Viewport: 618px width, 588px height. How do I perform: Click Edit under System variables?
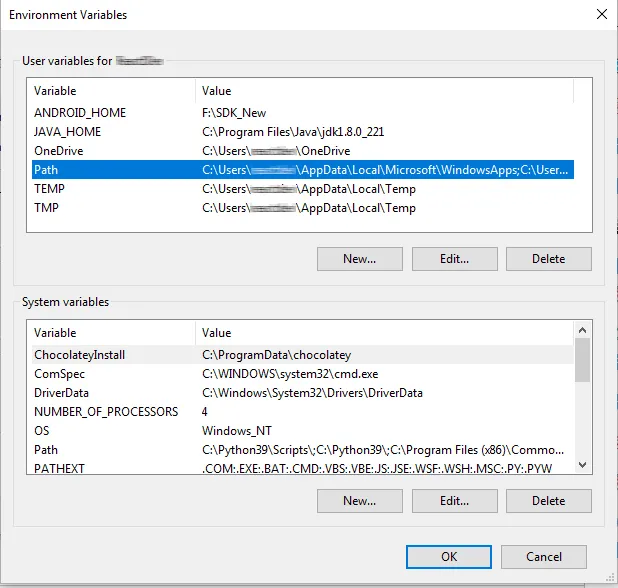coord(454,501)
